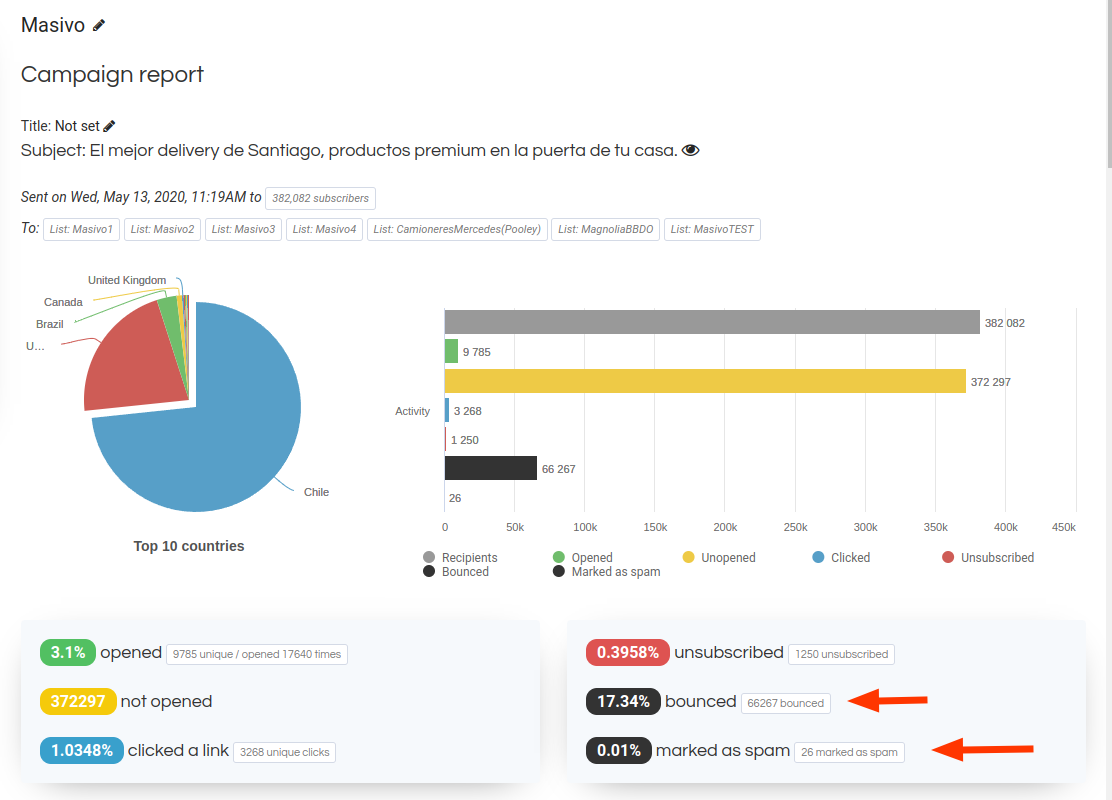The width and height of the screenshot is (1112, 800).
Task: Toggle the Bounced legend entry
Action: (x=456, y=572)
